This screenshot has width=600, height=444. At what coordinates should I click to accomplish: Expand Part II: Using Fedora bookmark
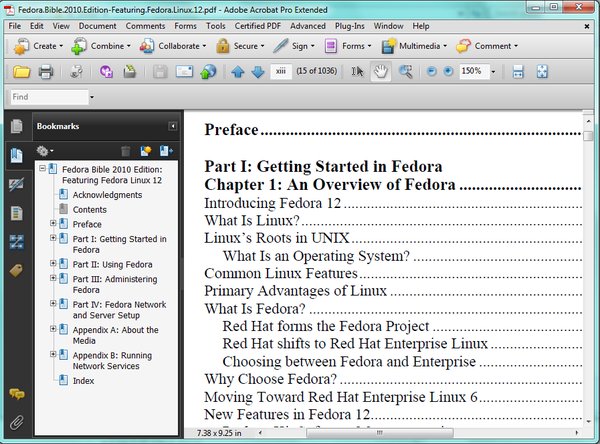tap(53, 263)
